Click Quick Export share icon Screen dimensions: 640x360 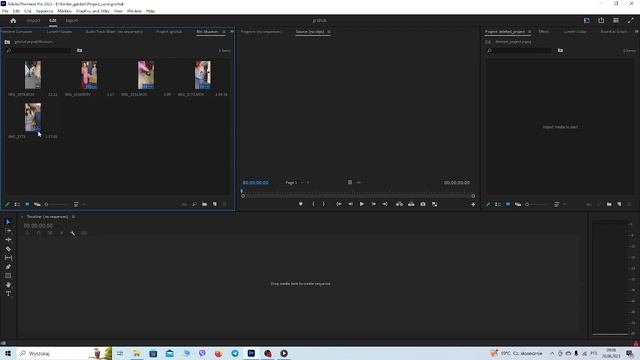pos(601,20)
